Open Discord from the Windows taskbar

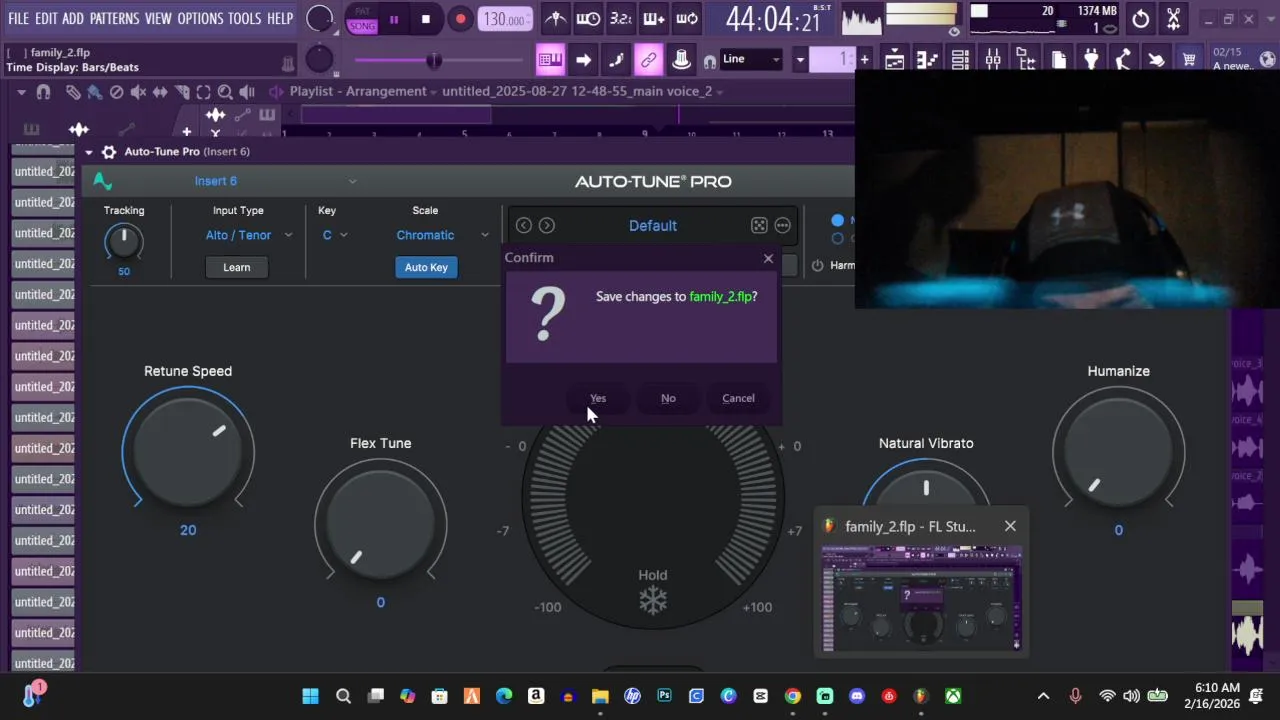[x=857, y=696]
